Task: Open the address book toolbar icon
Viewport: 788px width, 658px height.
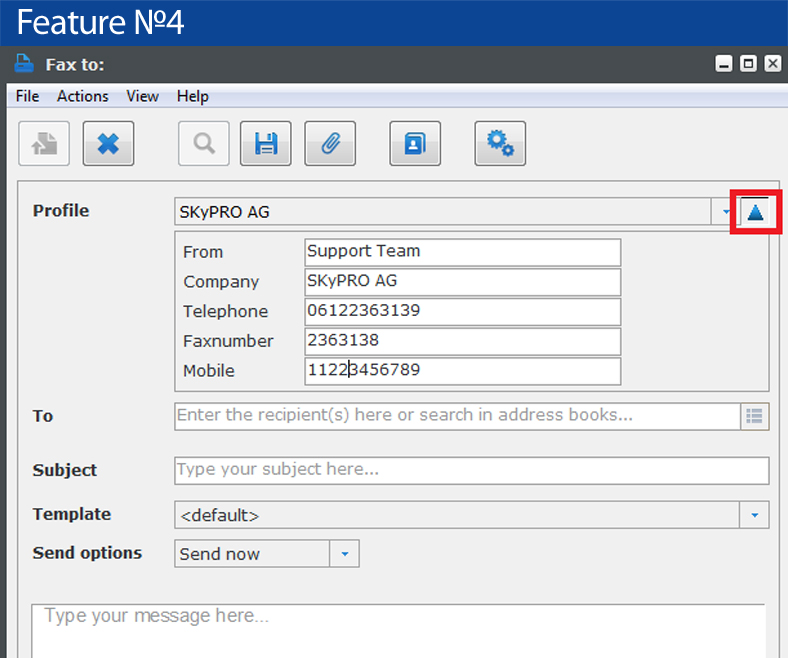Action: pos(415,143)
